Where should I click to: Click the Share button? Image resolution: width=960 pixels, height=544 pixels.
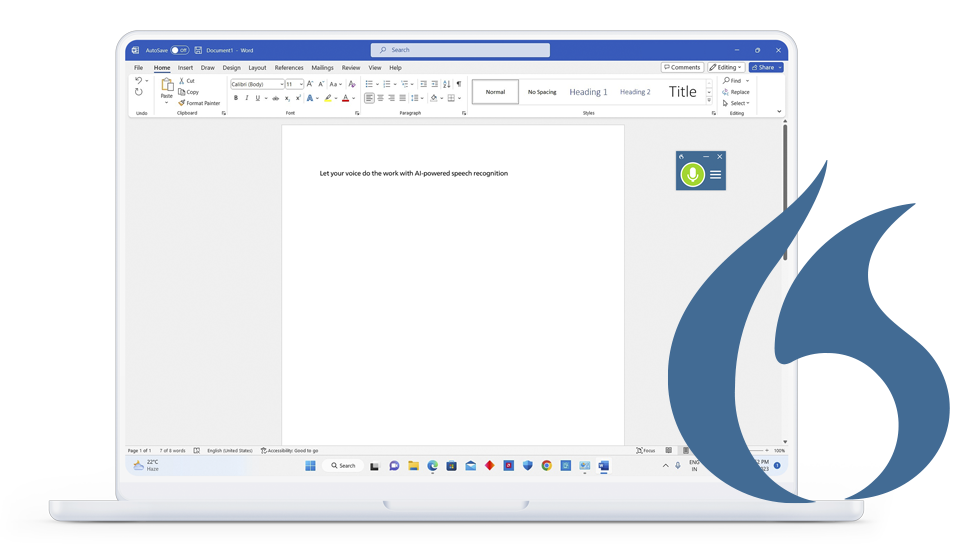(x=765, y=67)
